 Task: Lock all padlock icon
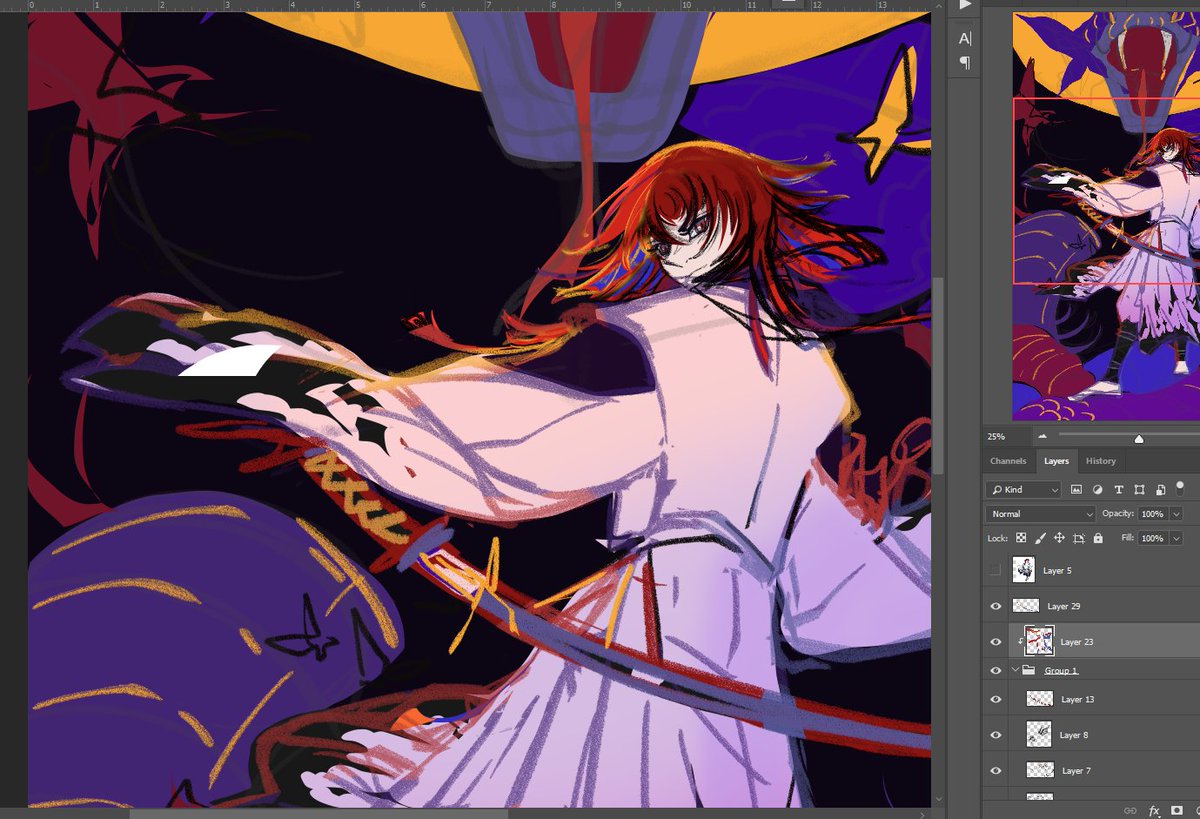[1098, 538]
